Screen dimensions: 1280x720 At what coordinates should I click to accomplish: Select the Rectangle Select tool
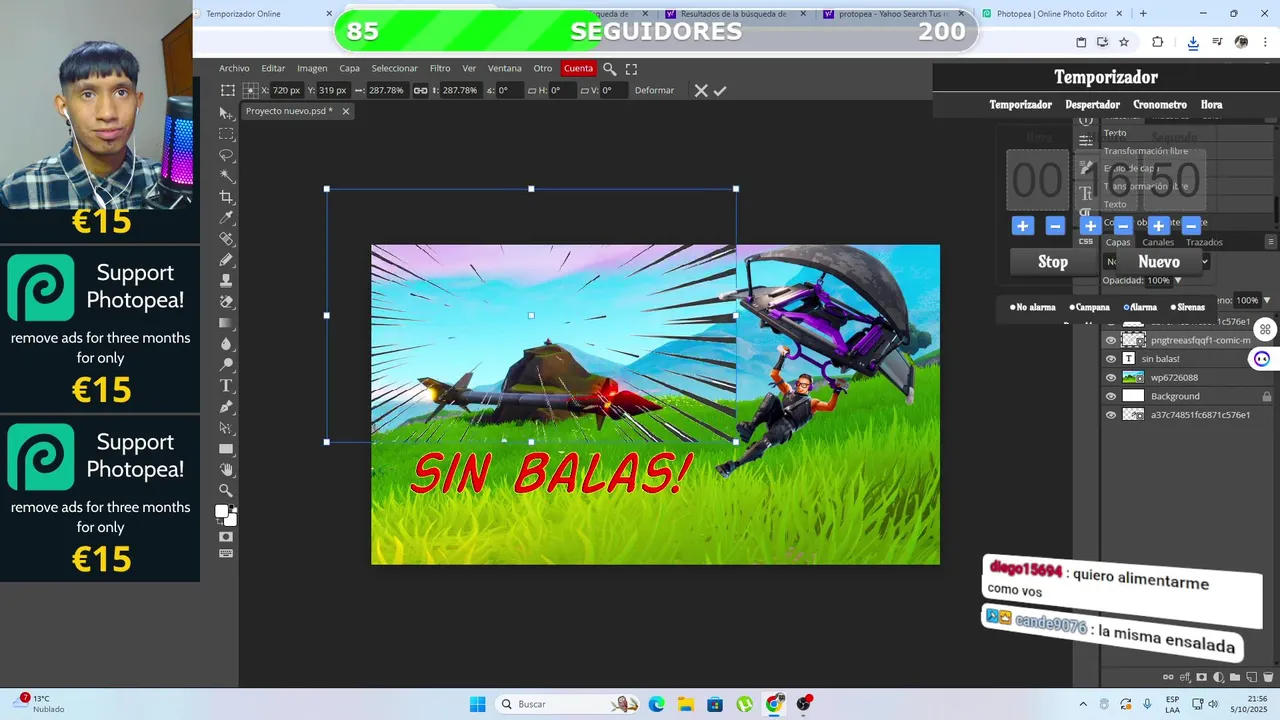(x=226, y=134)
